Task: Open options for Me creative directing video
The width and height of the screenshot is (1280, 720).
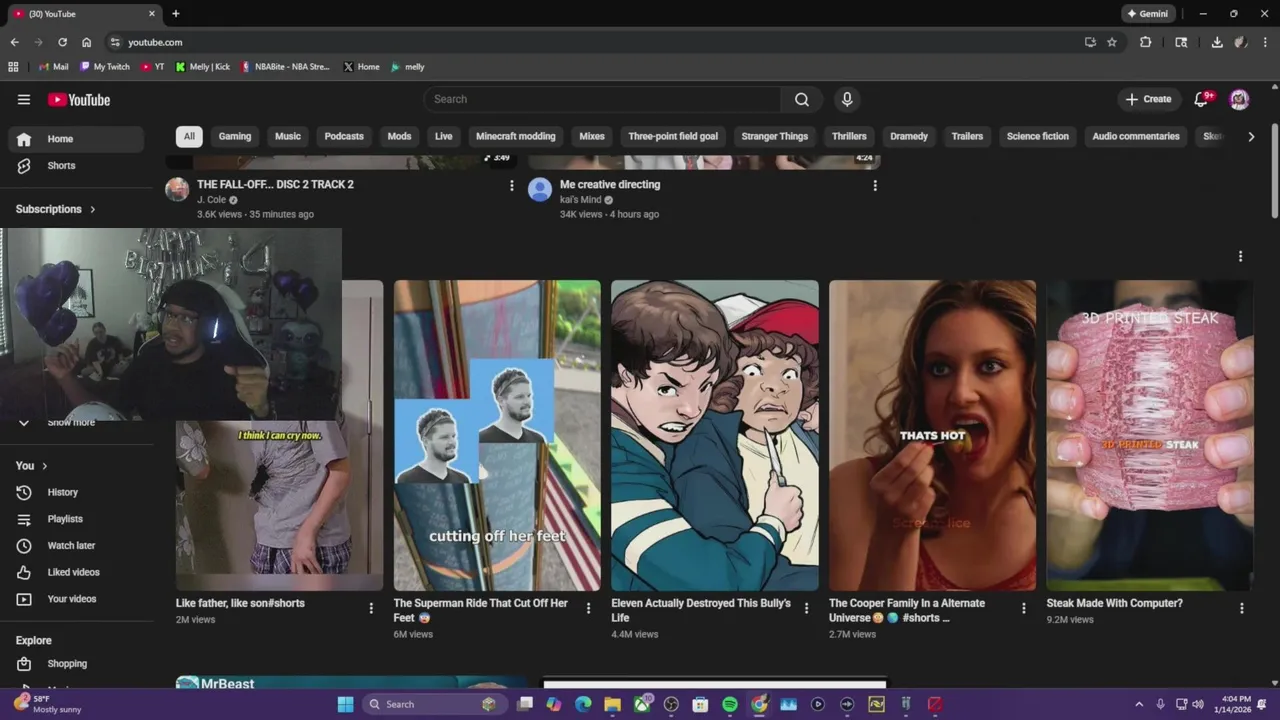Action: click(x=875, y=185)
